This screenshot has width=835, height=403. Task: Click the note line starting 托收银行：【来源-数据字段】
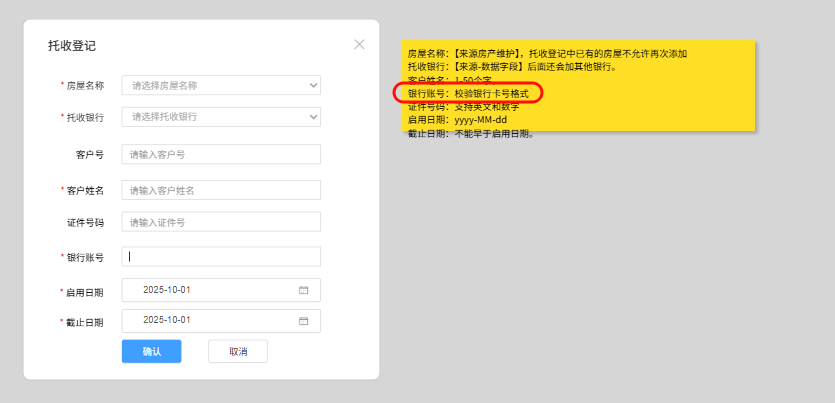coord(512,67)
